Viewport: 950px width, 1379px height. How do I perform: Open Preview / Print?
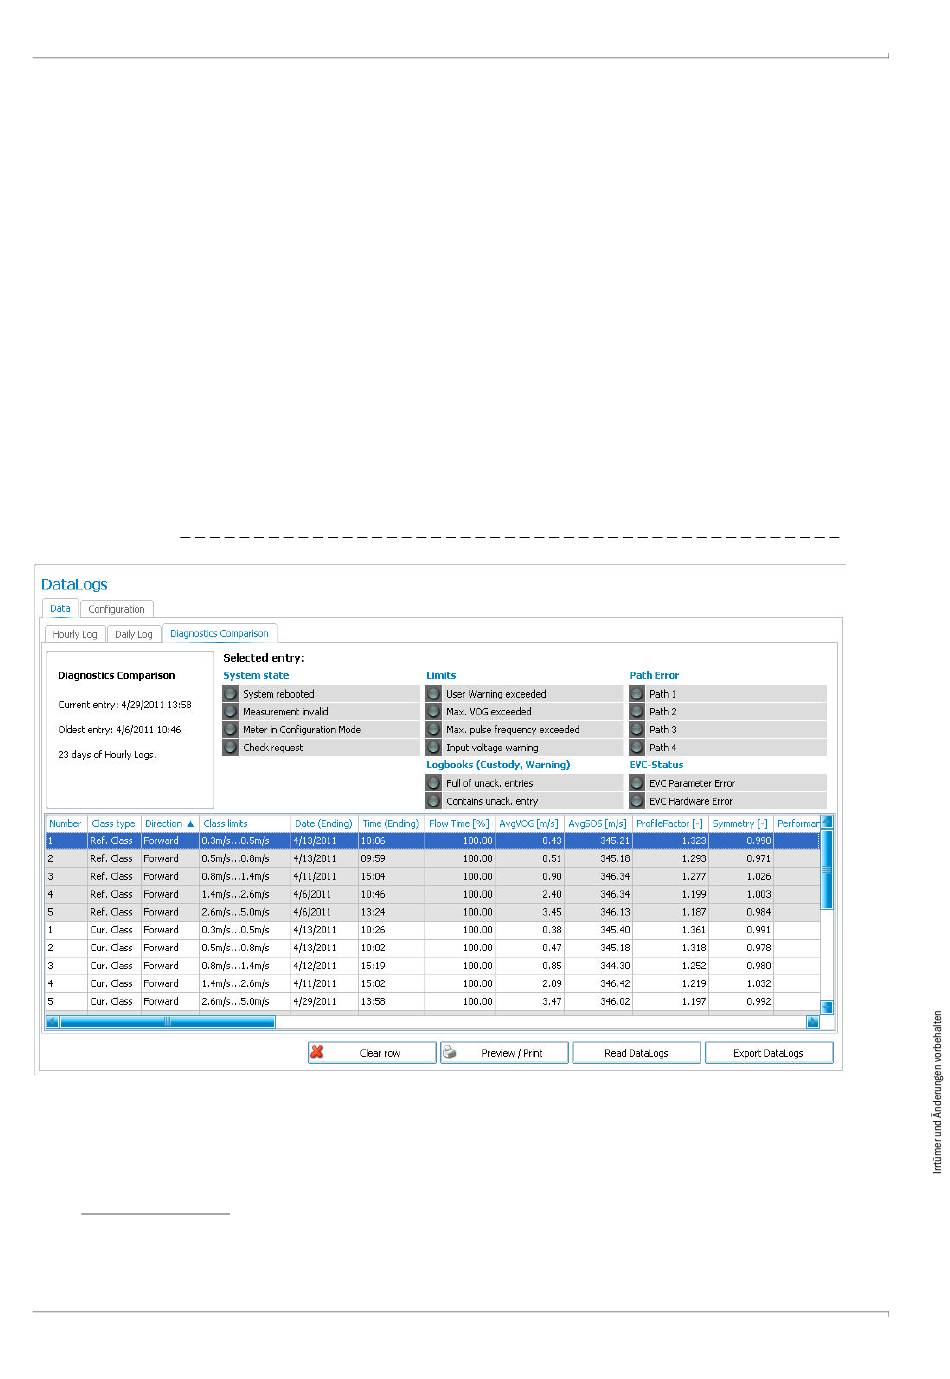pos(504,1053)
